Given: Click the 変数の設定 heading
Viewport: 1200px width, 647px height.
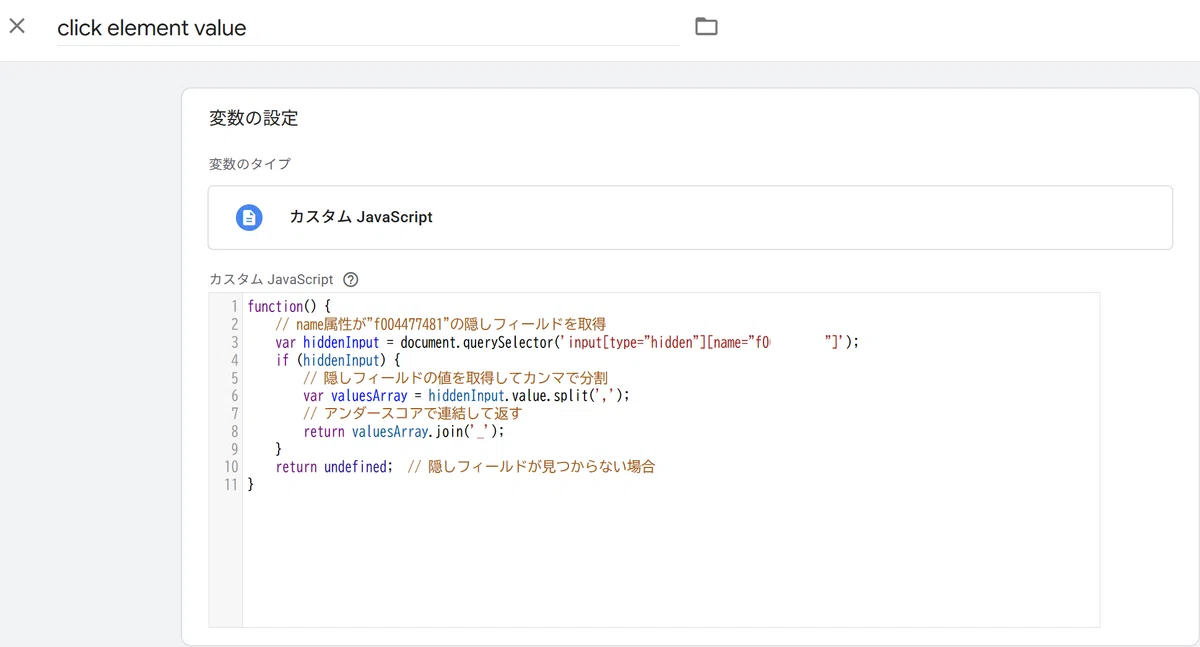Looking at the screenshot, I should 254,118.
